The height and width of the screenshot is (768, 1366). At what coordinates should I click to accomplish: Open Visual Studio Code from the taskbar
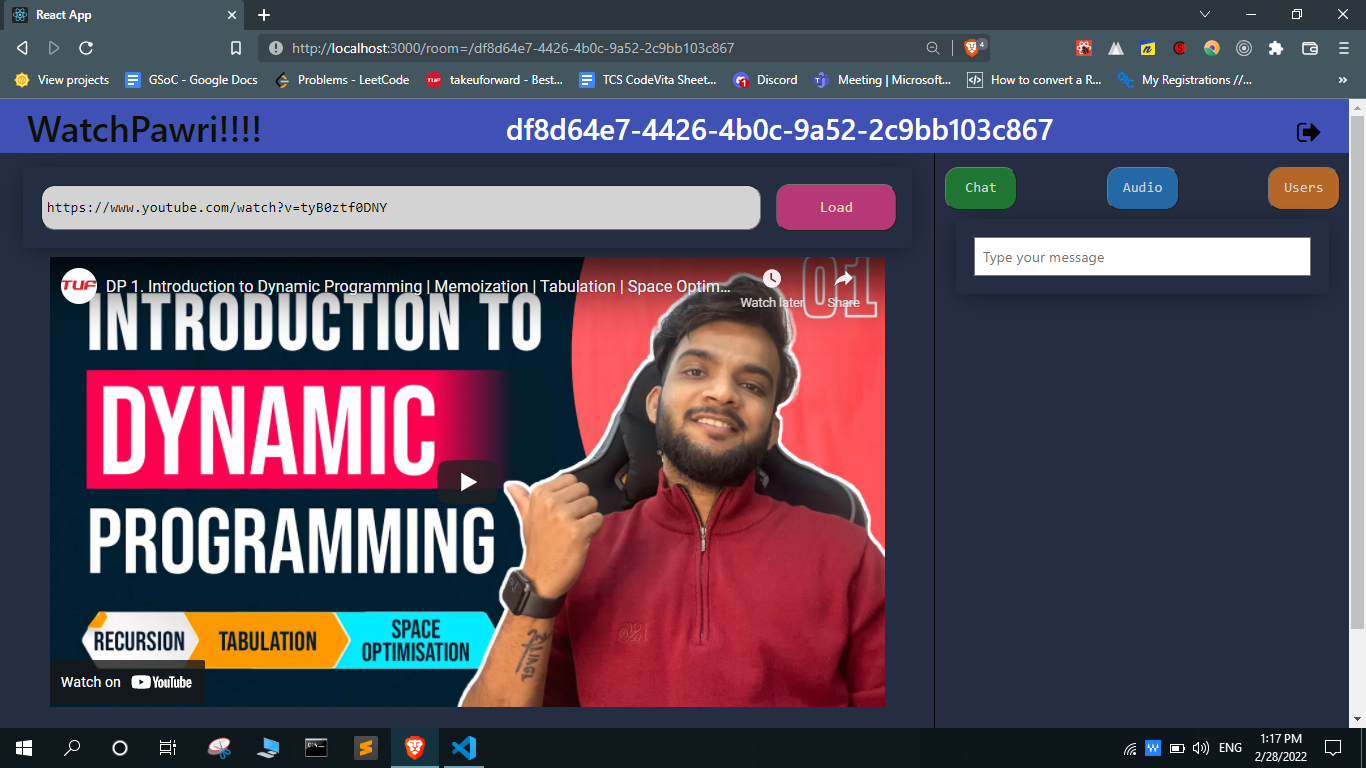tap(462, 747)
